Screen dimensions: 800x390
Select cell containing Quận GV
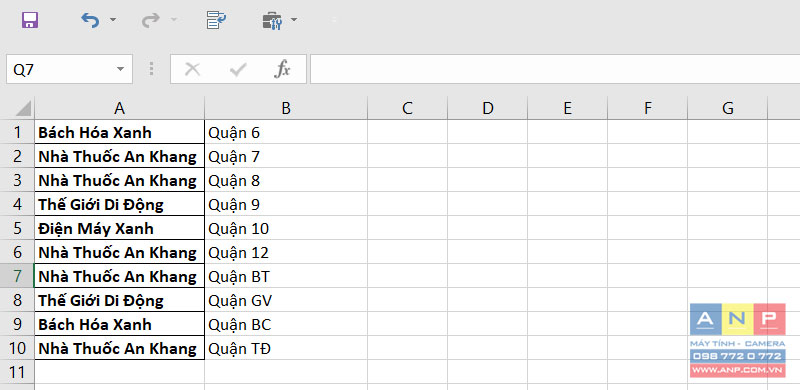[x=286, y=300]
